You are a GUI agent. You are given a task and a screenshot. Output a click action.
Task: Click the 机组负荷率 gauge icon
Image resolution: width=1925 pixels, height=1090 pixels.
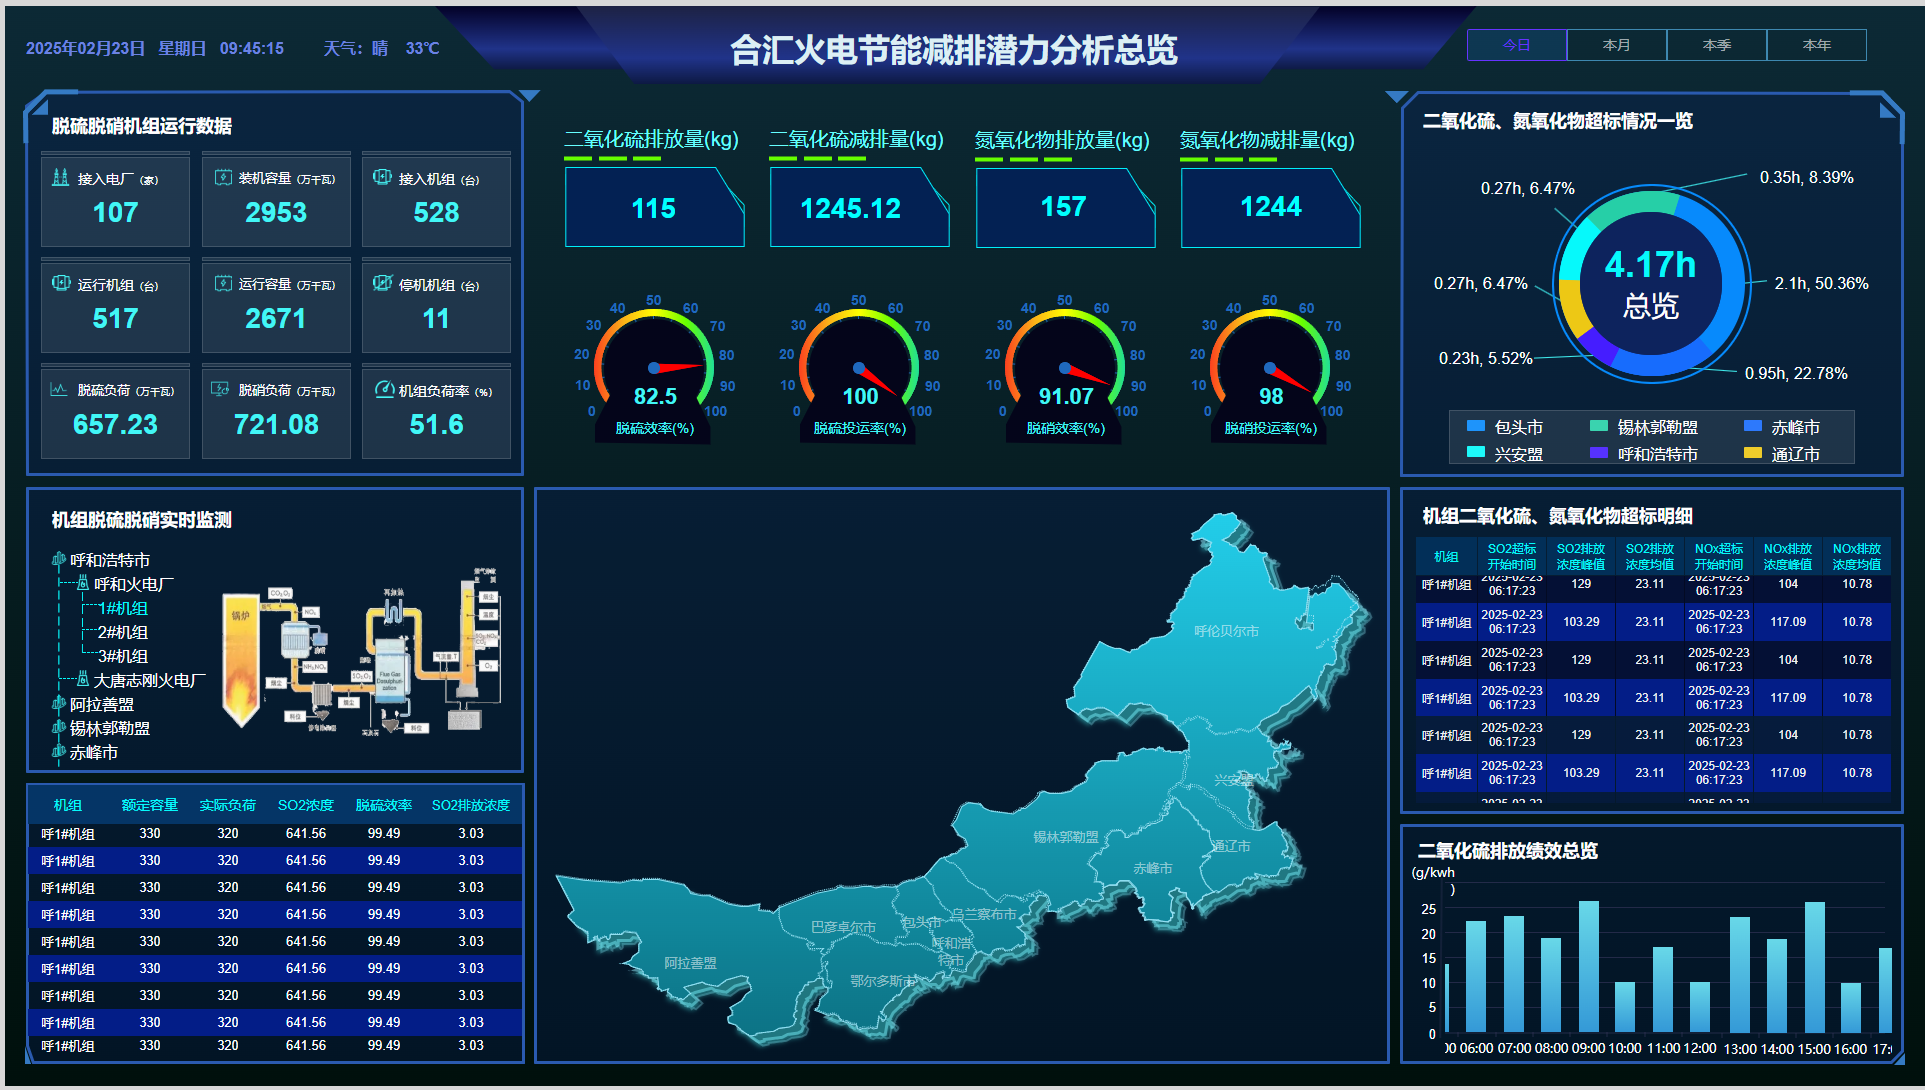click(384, 389)
